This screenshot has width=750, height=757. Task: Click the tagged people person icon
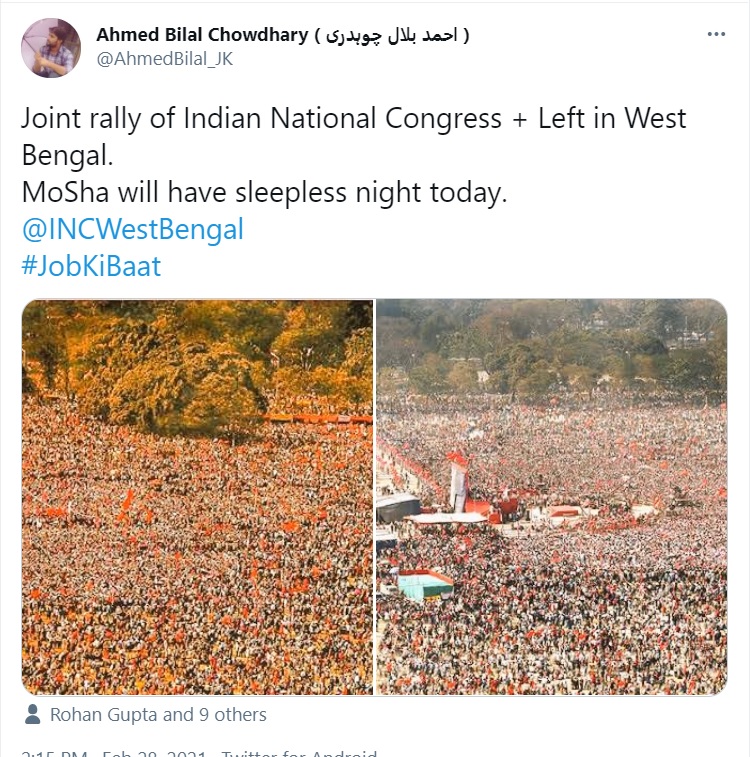coord(33,714)
